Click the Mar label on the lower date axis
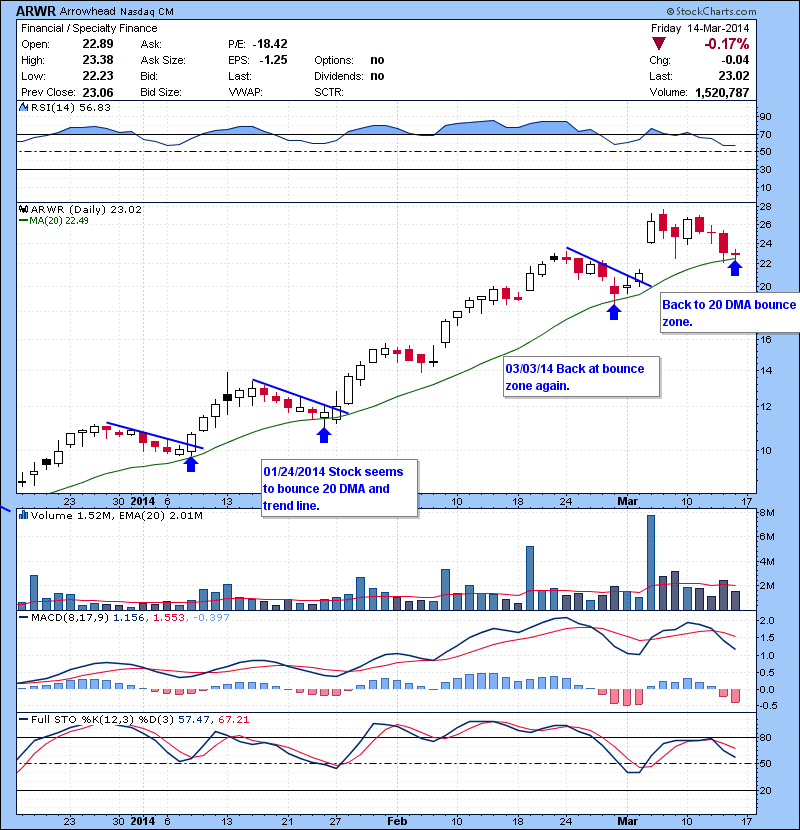 (x=627, y=821)
